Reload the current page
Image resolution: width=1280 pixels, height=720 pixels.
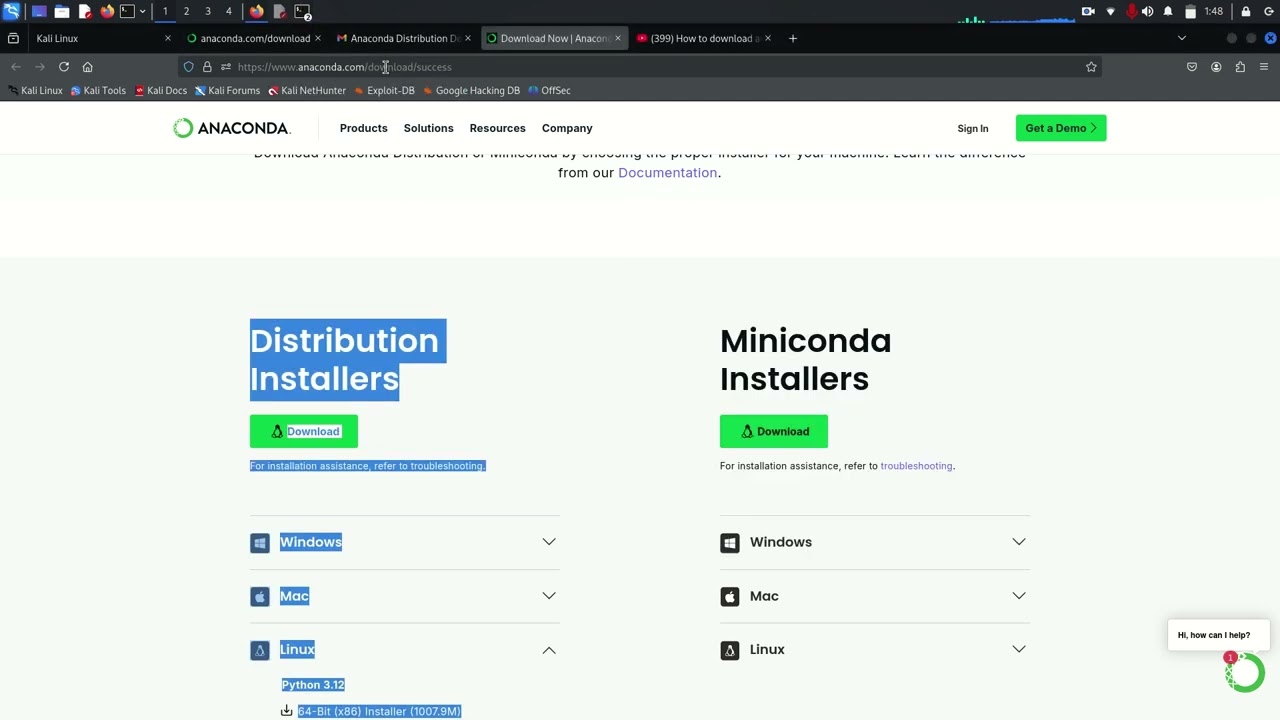tap(64, 67)
